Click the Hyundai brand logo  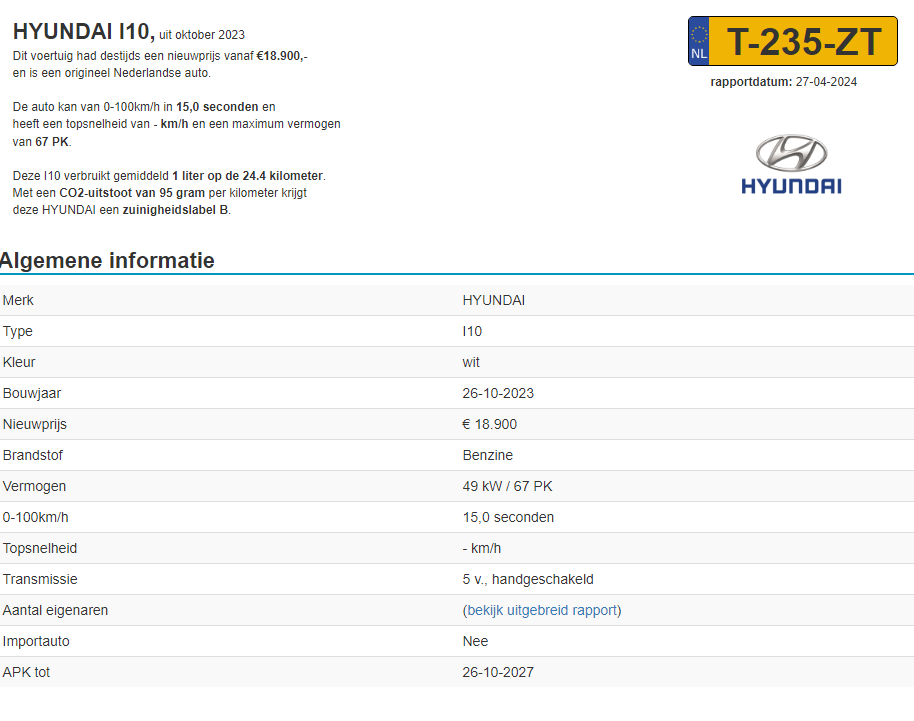pyautogui.click(x=791, y=164)
